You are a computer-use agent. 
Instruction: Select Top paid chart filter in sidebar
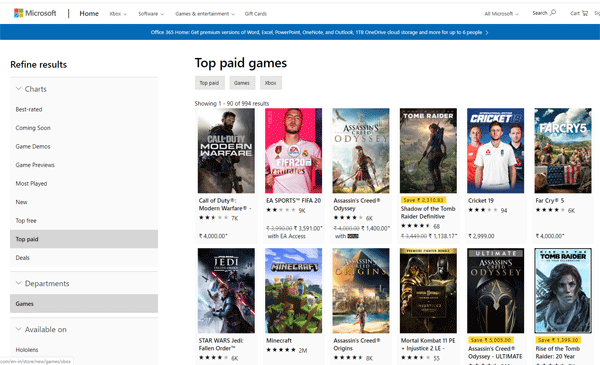(x=84, y=239)
